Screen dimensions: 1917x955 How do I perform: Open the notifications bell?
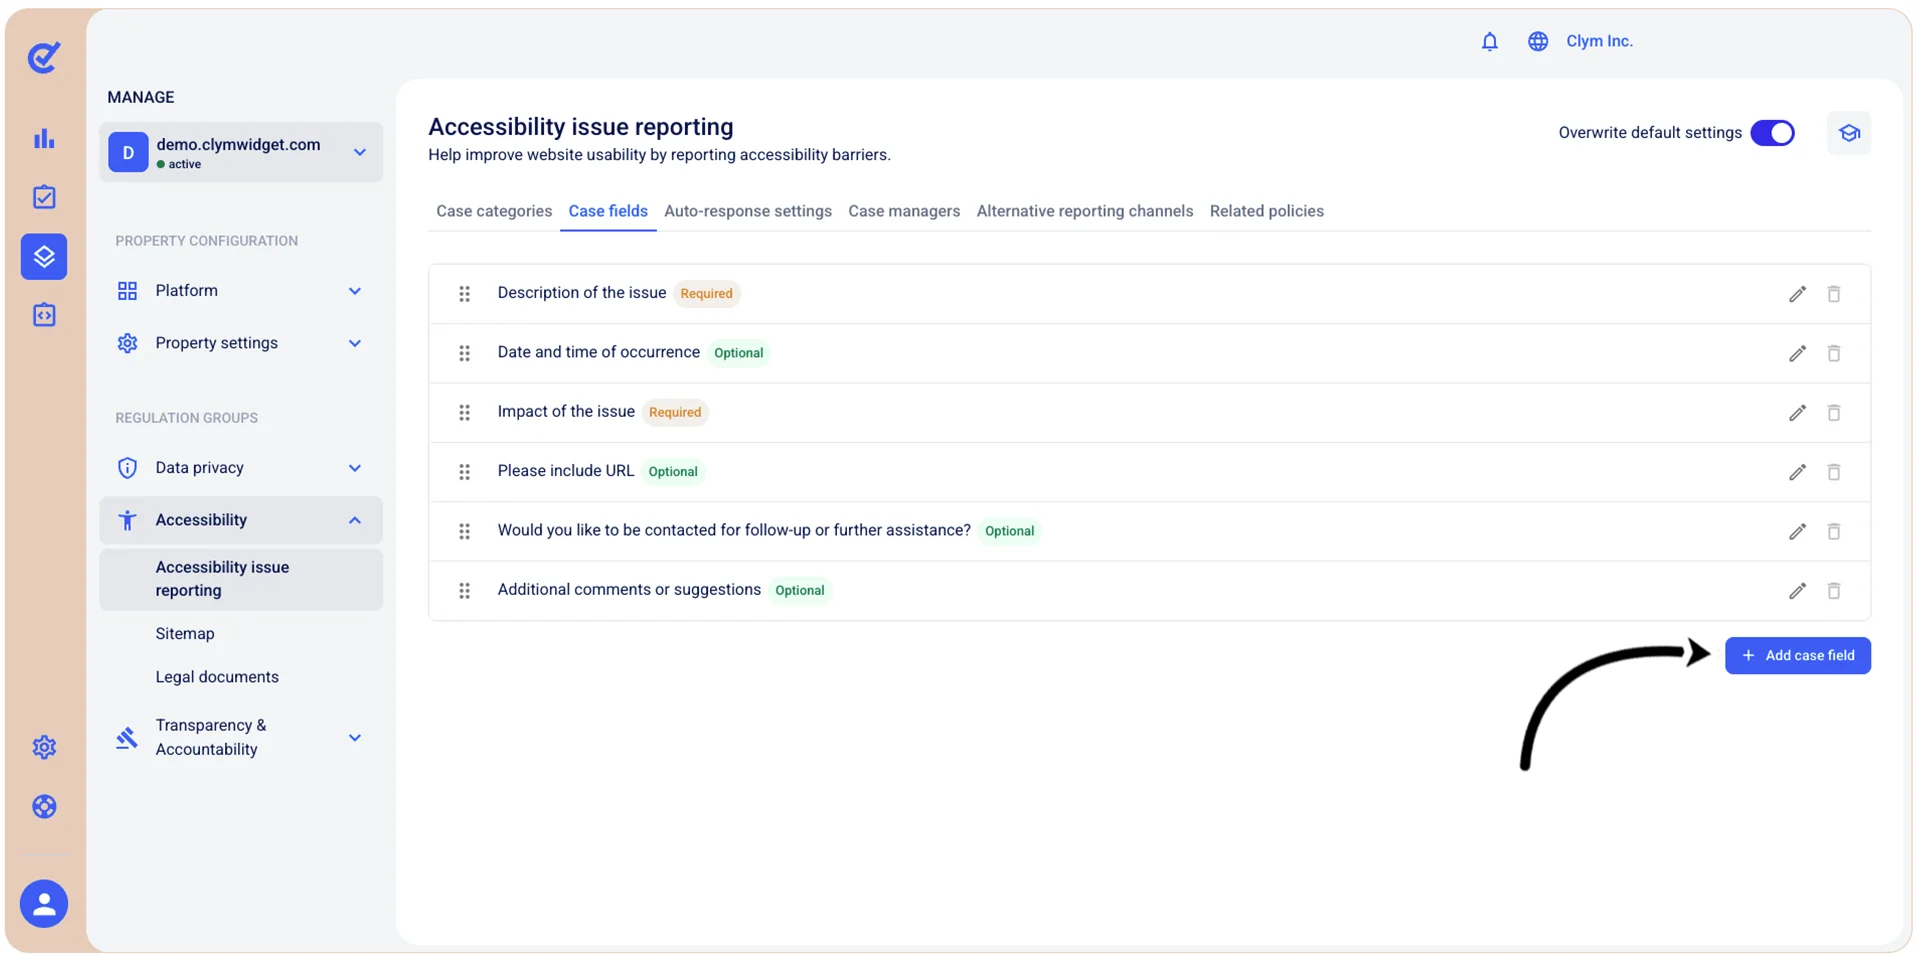(1489, 41)
